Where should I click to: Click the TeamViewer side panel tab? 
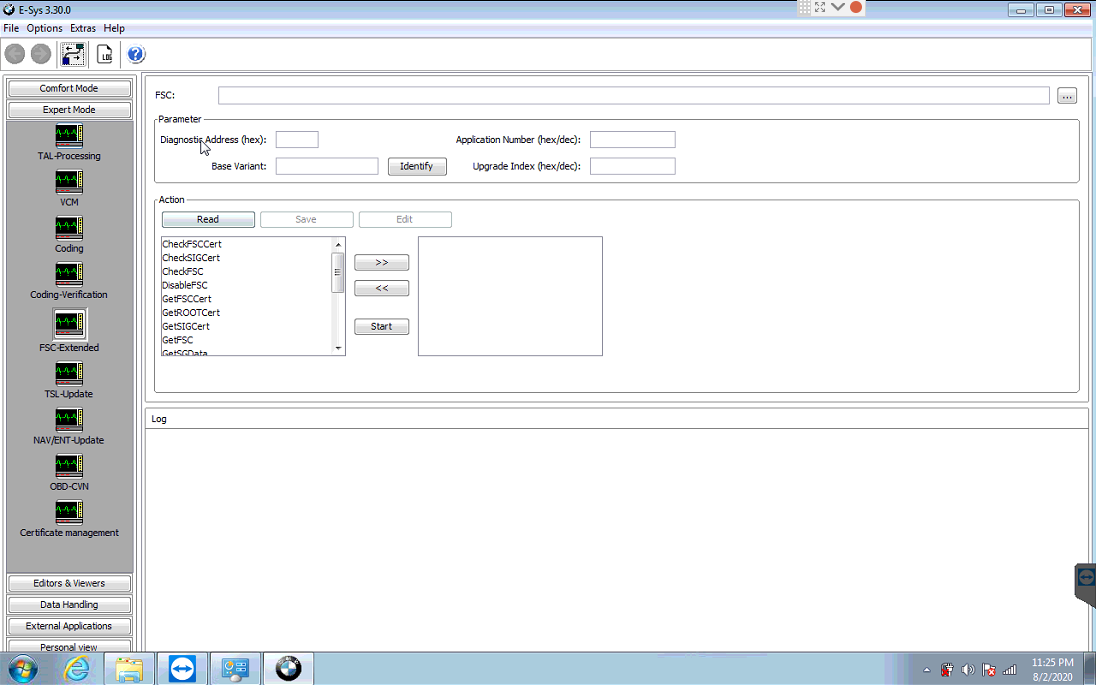click(x=1085, y=584)
